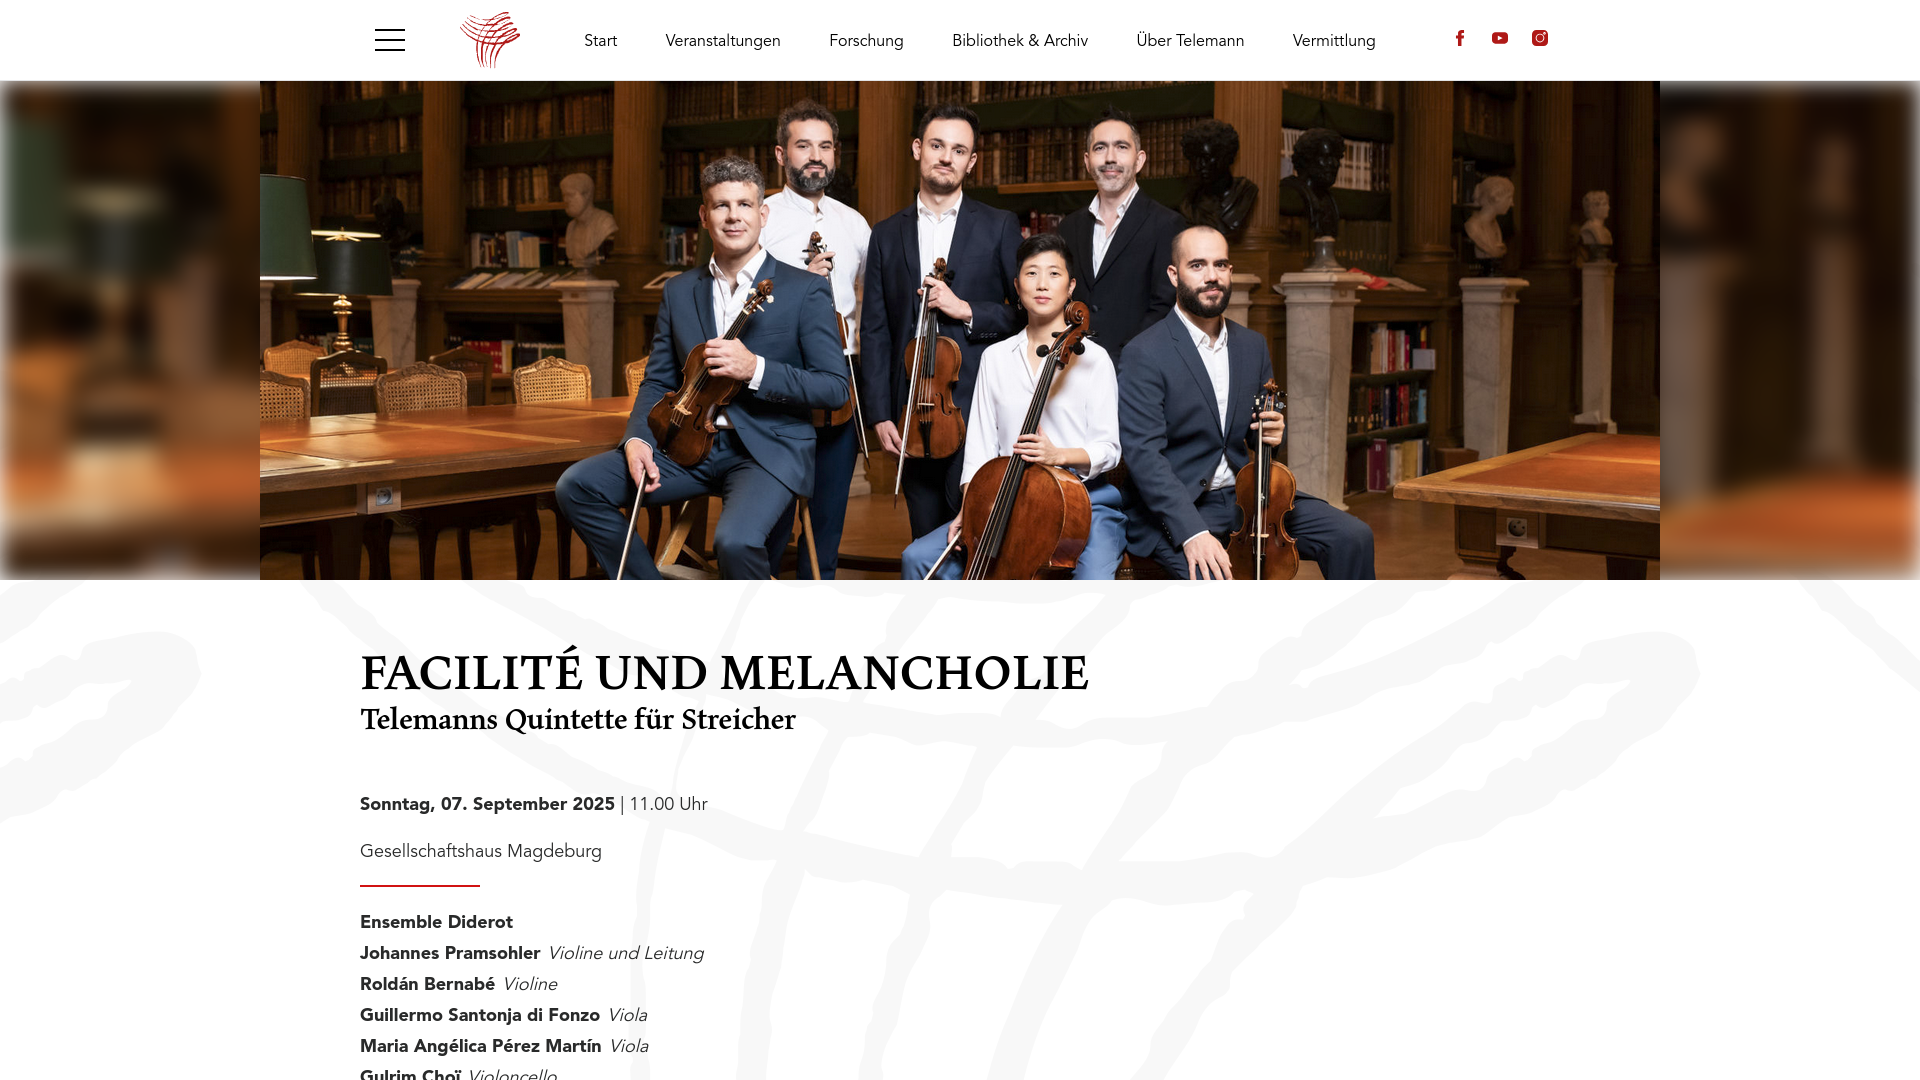The width and height of the screenshot is (1920, 1080).
Task: Click the name Johannes Pramsohler
Action: pos(450,953)
